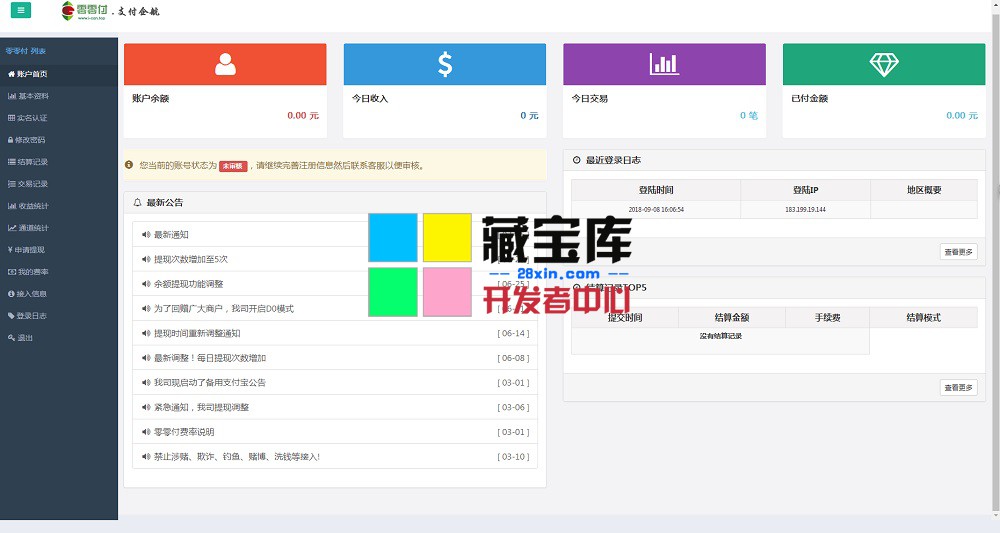Click speaker icon of 提现次数增加至5次 row
The image size is (1000, 533).
pyautogui.click(x=146, y=259)
